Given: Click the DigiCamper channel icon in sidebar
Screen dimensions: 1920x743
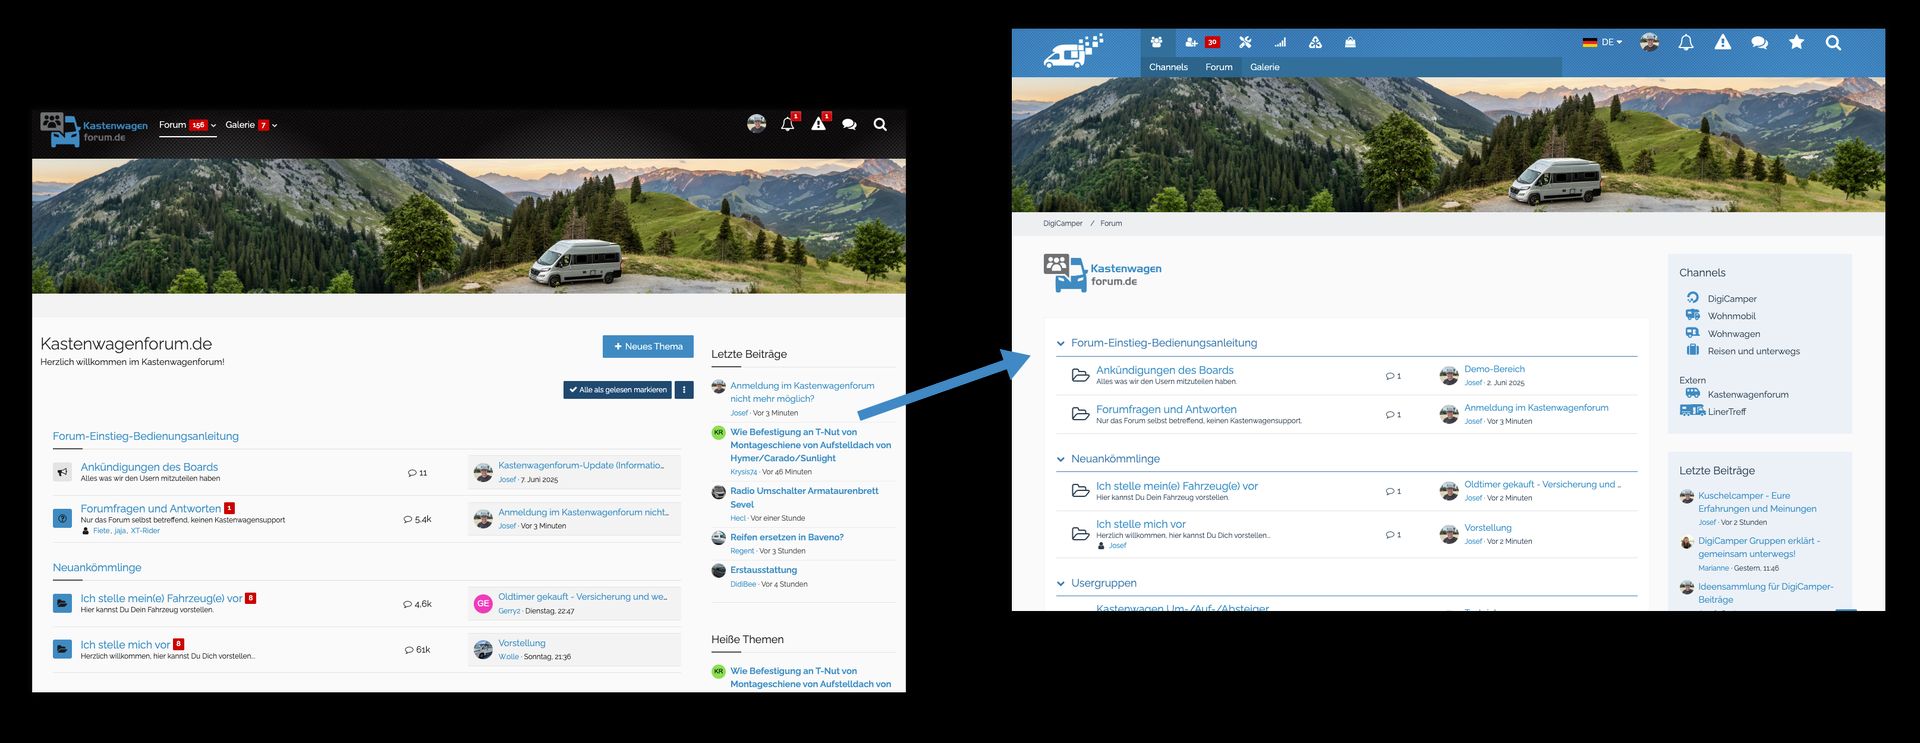Looking at the screenshot, I should [x=1692, y=298].
